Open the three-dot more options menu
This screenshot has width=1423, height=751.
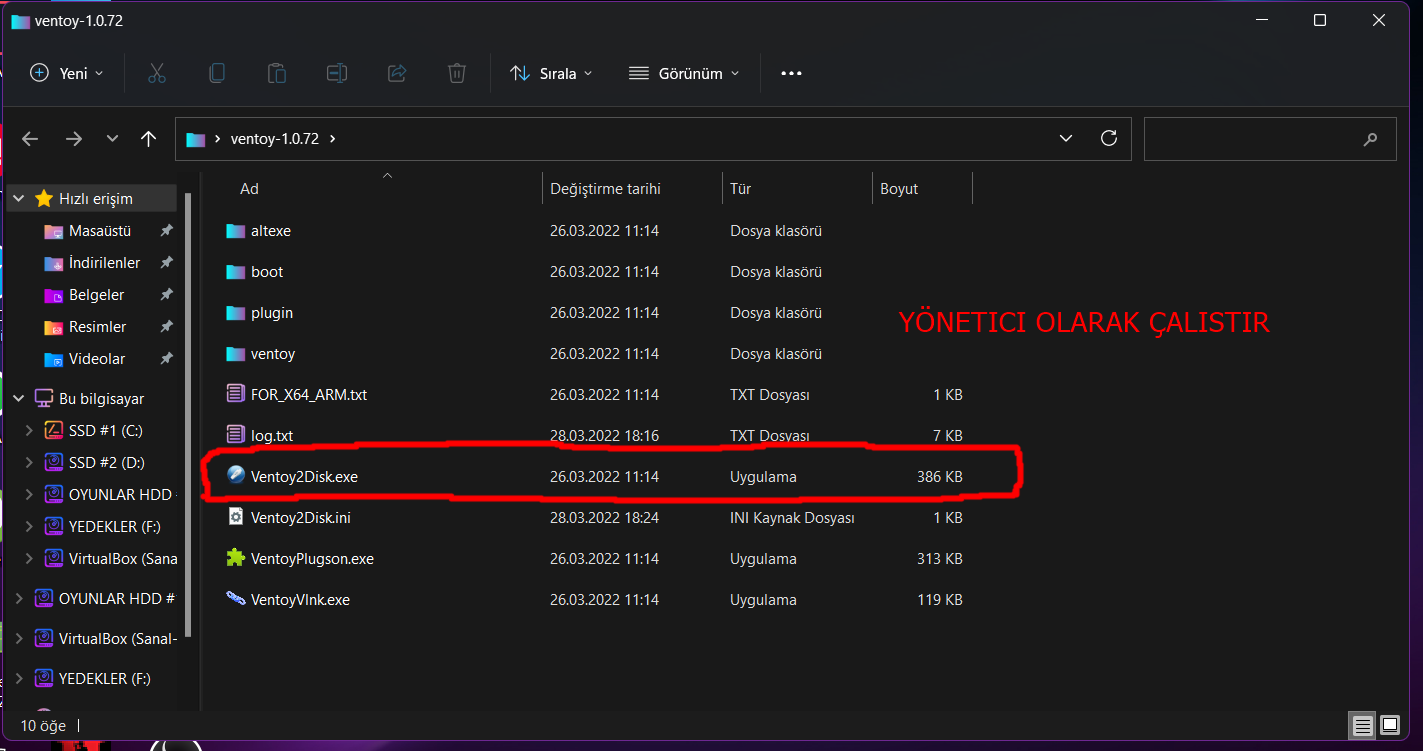click(x=791, y=73)
